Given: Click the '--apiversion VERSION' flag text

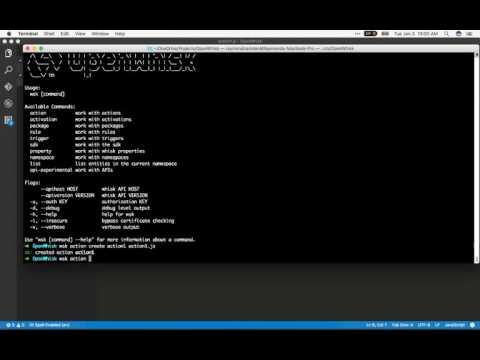Looking at the screenshot, I should 68,195.
